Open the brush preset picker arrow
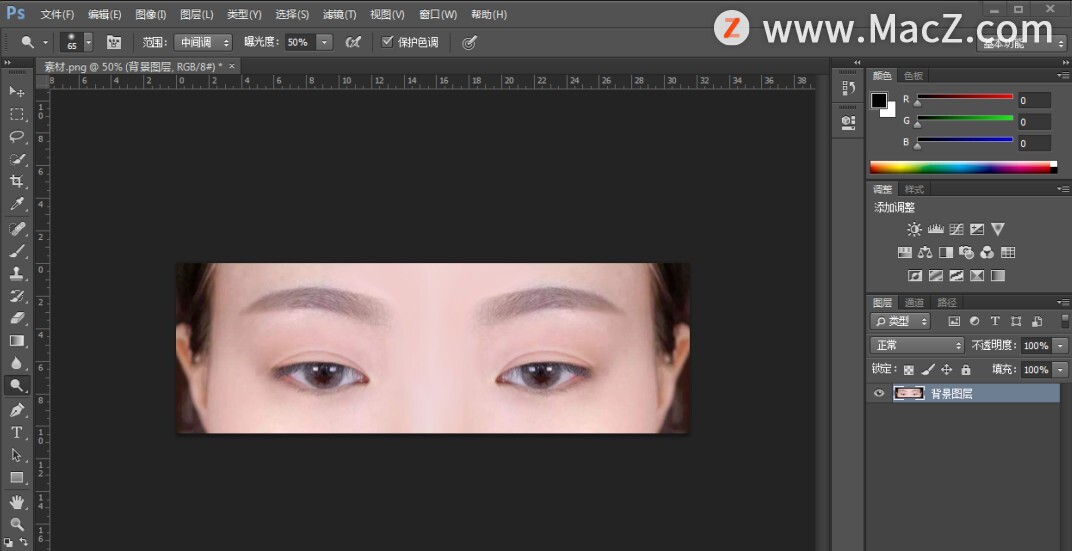This screenshot has width=1072, height=551. tap(88, 42)
